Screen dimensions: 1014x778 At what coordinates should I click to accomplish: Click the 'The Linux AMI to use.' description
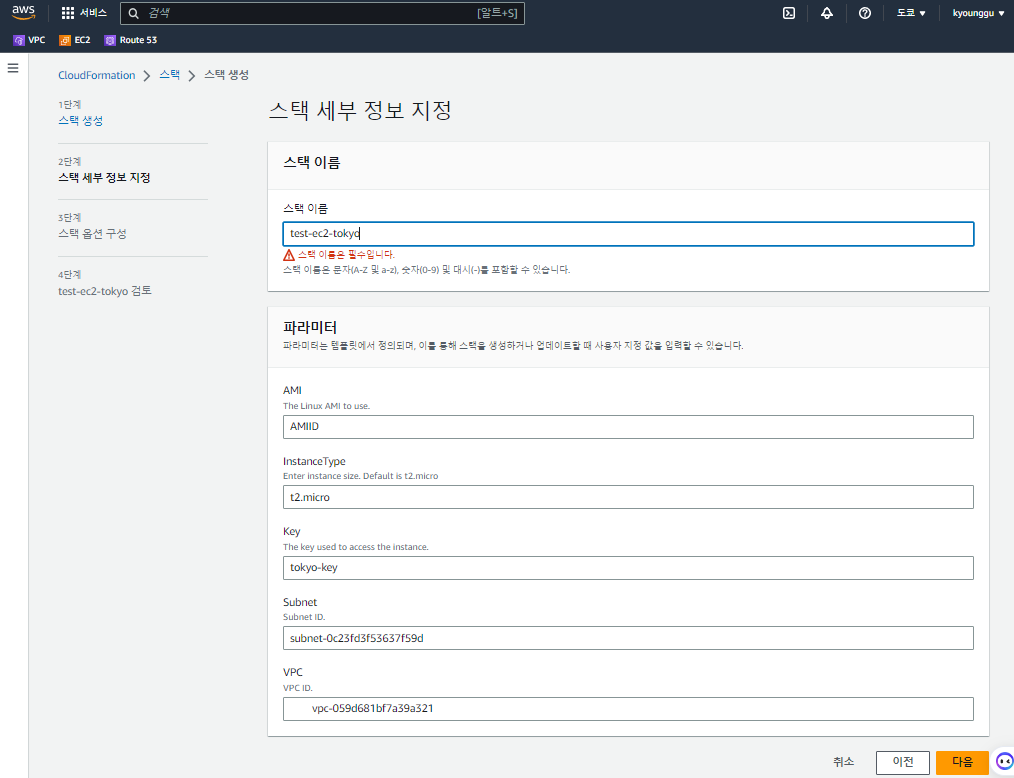327,406
